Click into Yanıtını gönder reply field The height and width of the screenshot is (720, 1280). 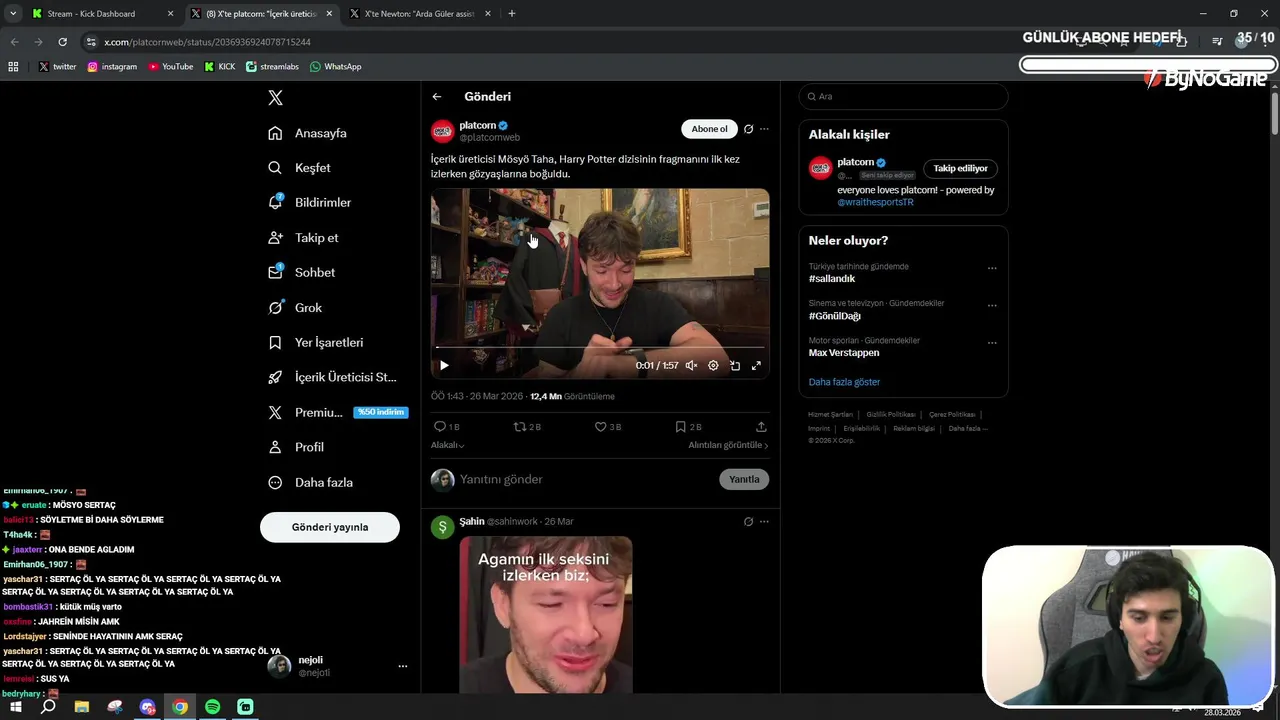click(x=585, y=480)
